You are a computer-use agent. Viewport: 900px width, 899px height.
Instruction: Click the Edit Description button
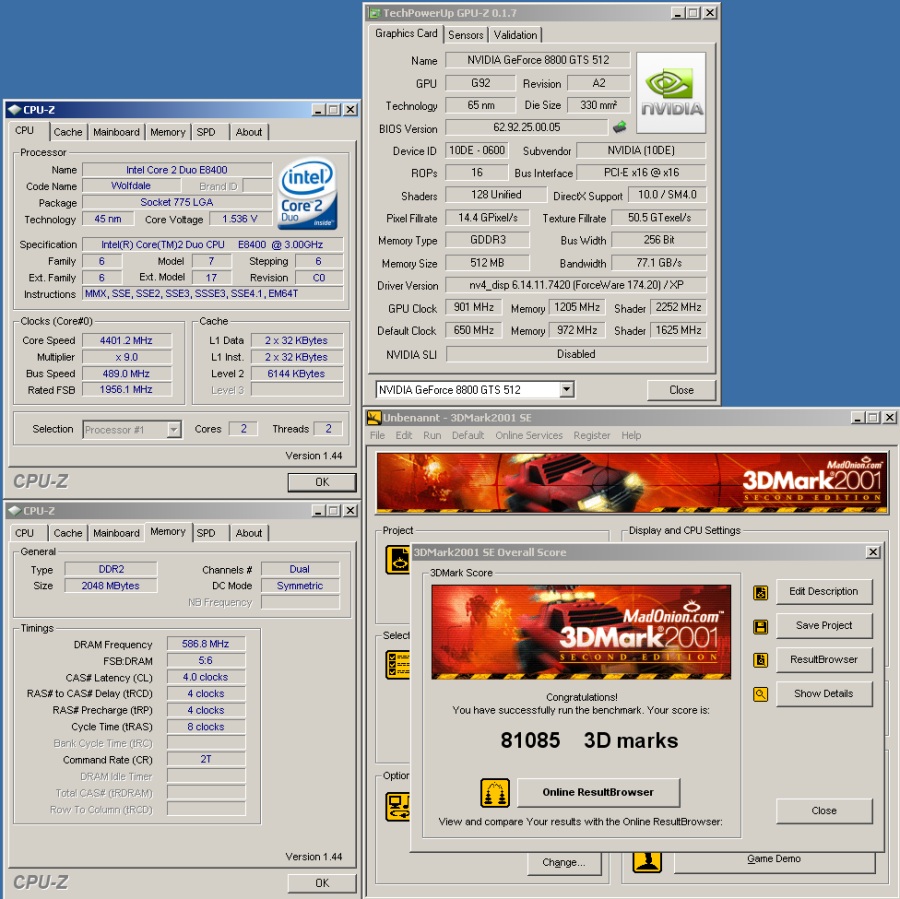(x=824, y=591)
